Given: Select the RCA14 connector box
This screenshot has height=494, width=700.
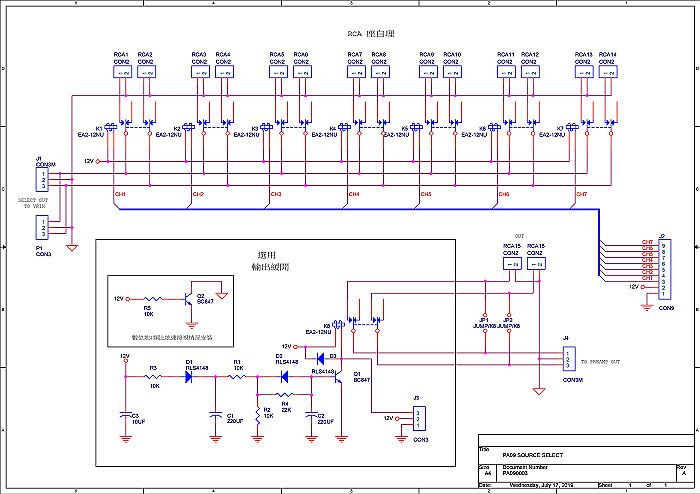Looking at the screenshot, I should pyautogui.click(x=606, y=72).
